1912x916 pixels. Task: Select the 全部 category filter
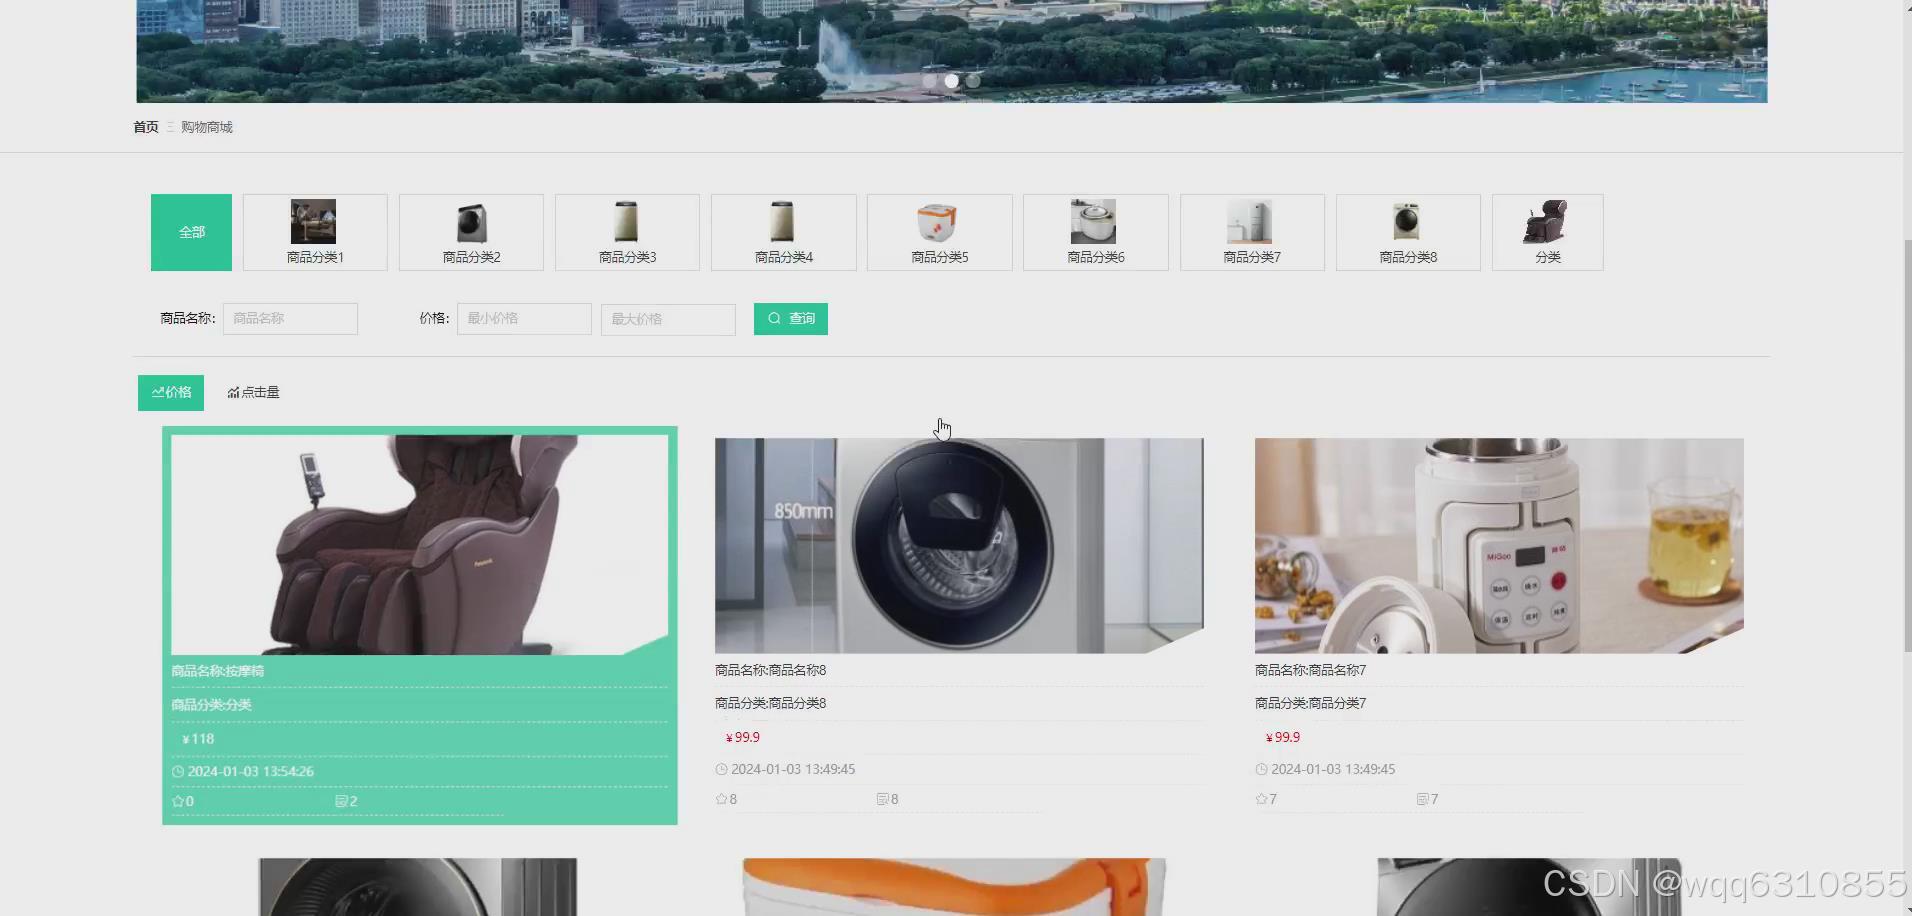pos(191,232)
